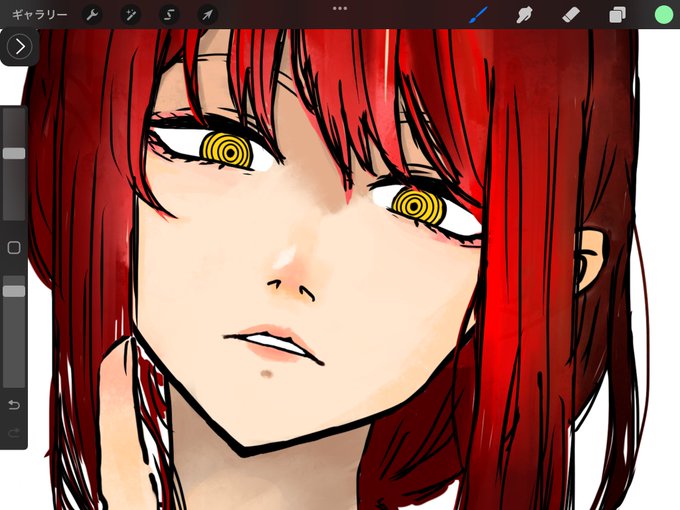
Task: Select the Smudge tool
Action: [524, 15]
